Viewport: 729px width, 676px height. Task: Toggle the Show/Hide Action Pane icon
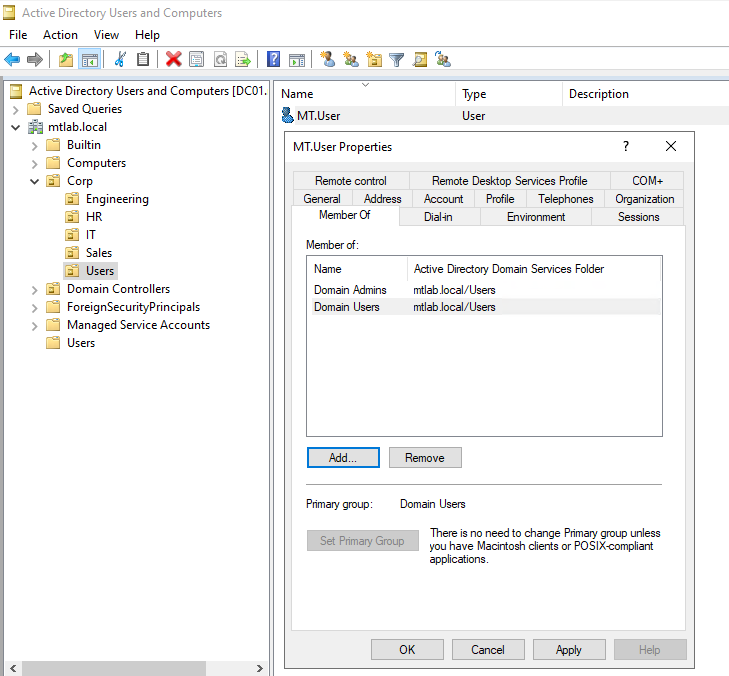coord(297,60)
